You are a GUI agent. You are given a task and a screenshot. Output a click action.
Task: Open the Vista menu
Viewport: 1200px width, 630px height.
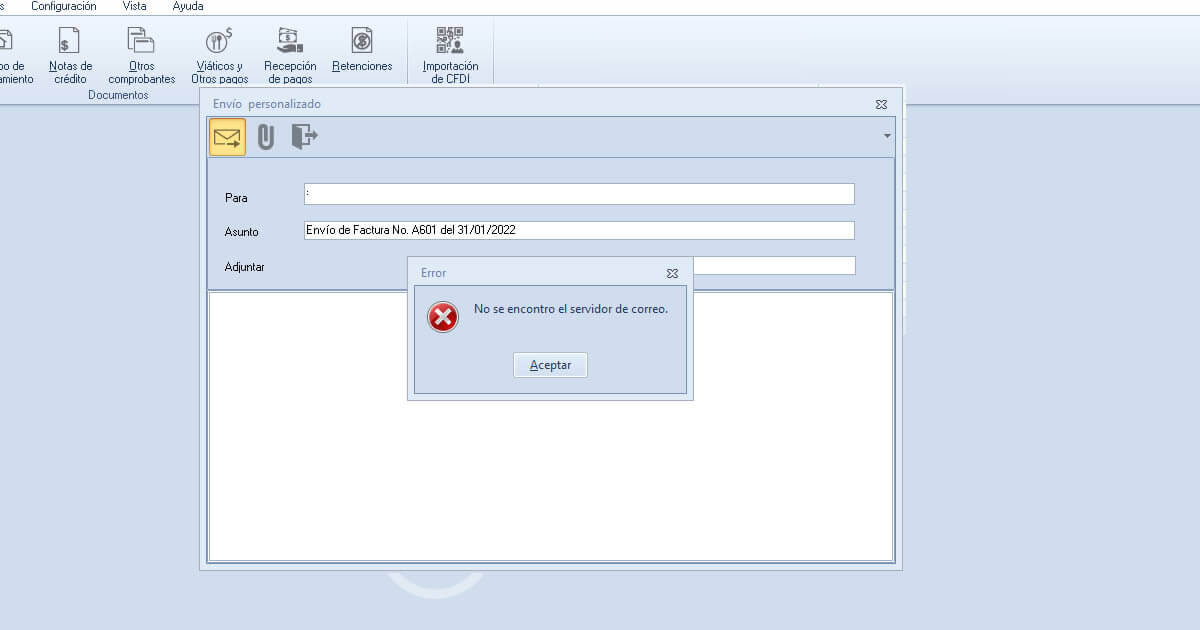pyautogui.click(x=134, y=6)
